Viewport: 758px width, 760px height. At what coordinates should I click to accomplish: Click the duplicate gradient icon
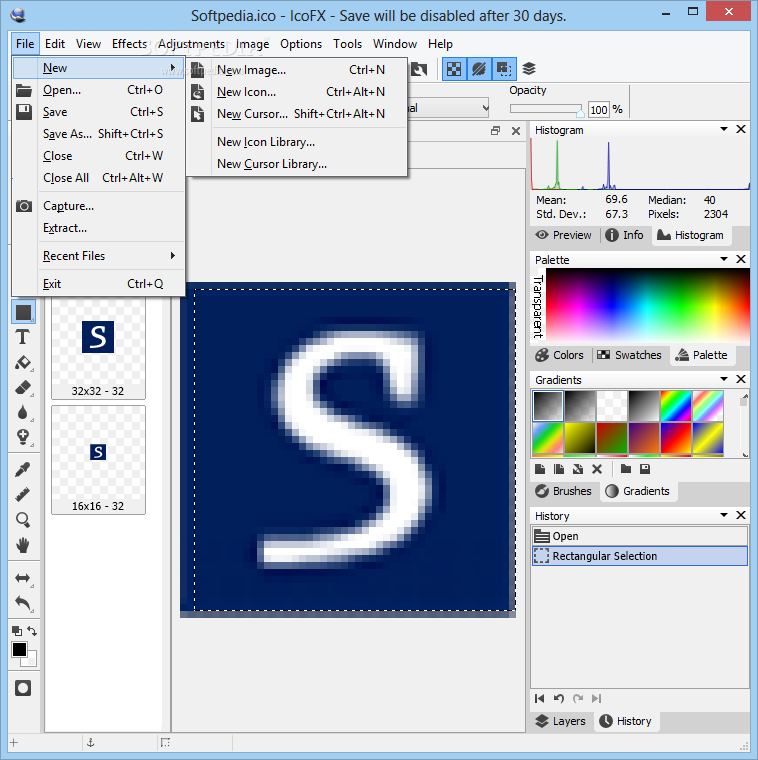[x=559, y=469]
